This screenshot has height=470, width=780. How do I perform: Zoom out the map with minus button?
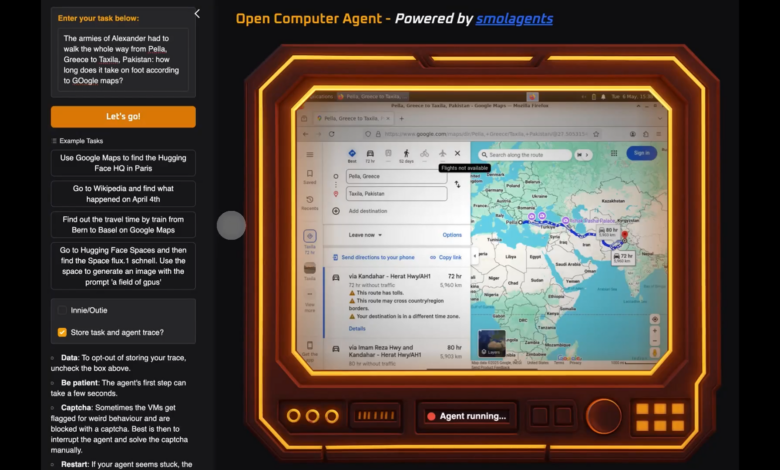pos(655,341)
